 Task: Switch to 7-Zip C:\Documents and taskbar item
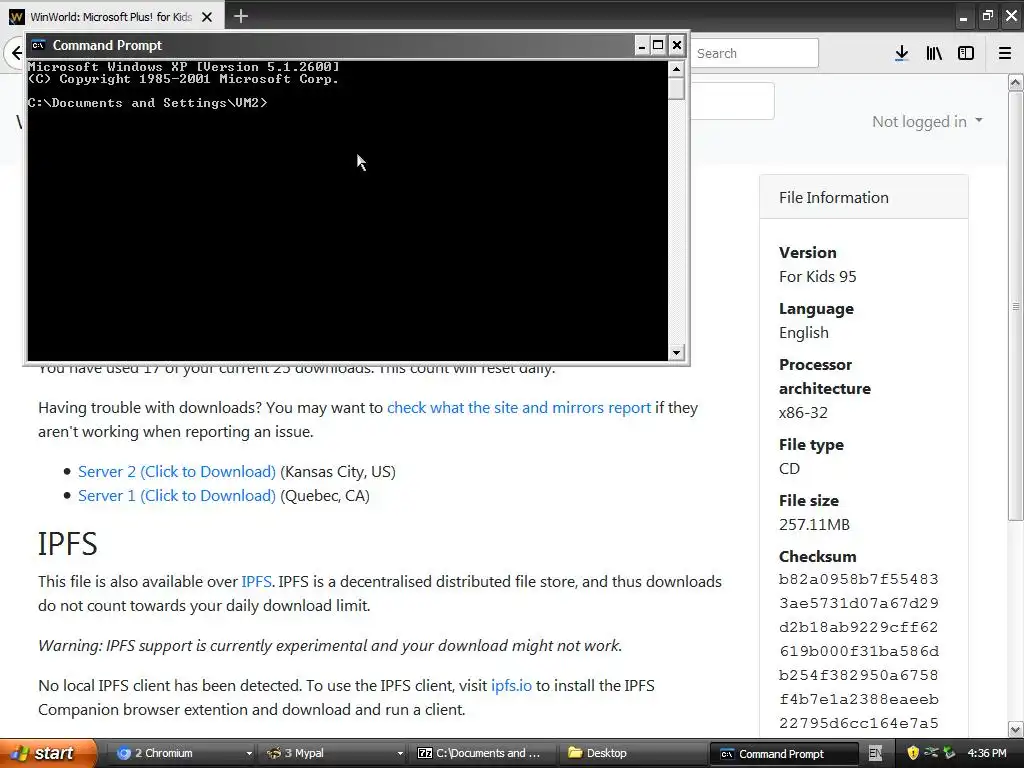click(x=483, y=753)
